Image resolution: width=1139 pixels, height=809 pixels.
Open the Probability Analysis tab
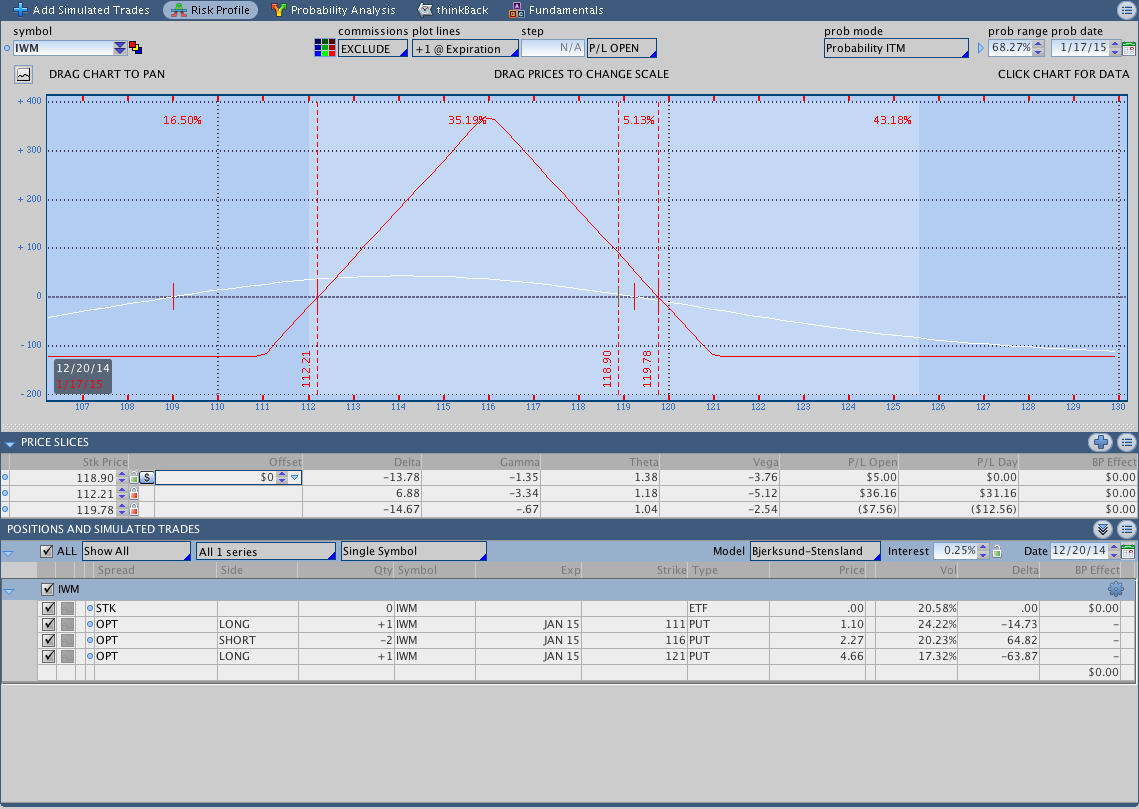coord(333,10)
